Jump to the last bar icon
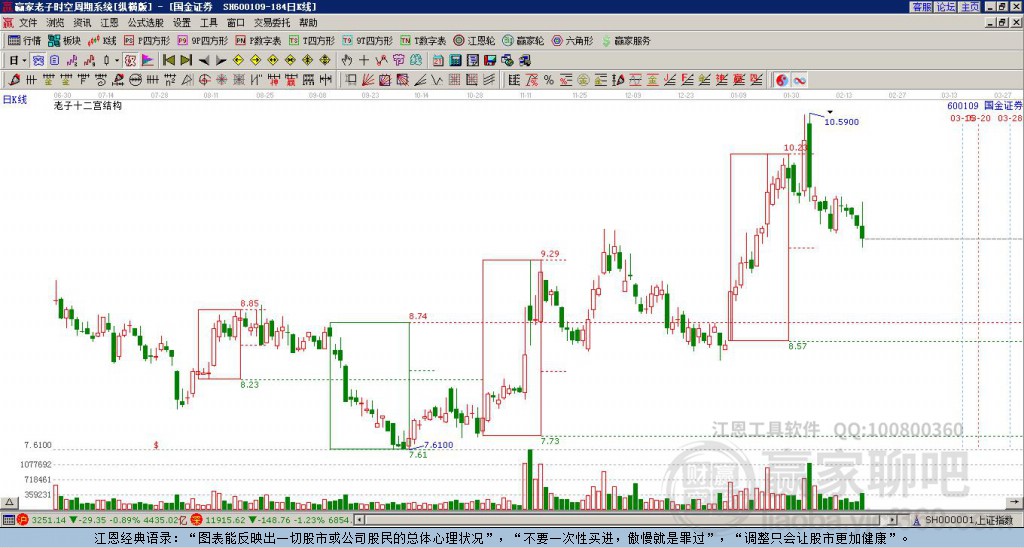Viewport: 1024px width, 548px height. point(186,60)
